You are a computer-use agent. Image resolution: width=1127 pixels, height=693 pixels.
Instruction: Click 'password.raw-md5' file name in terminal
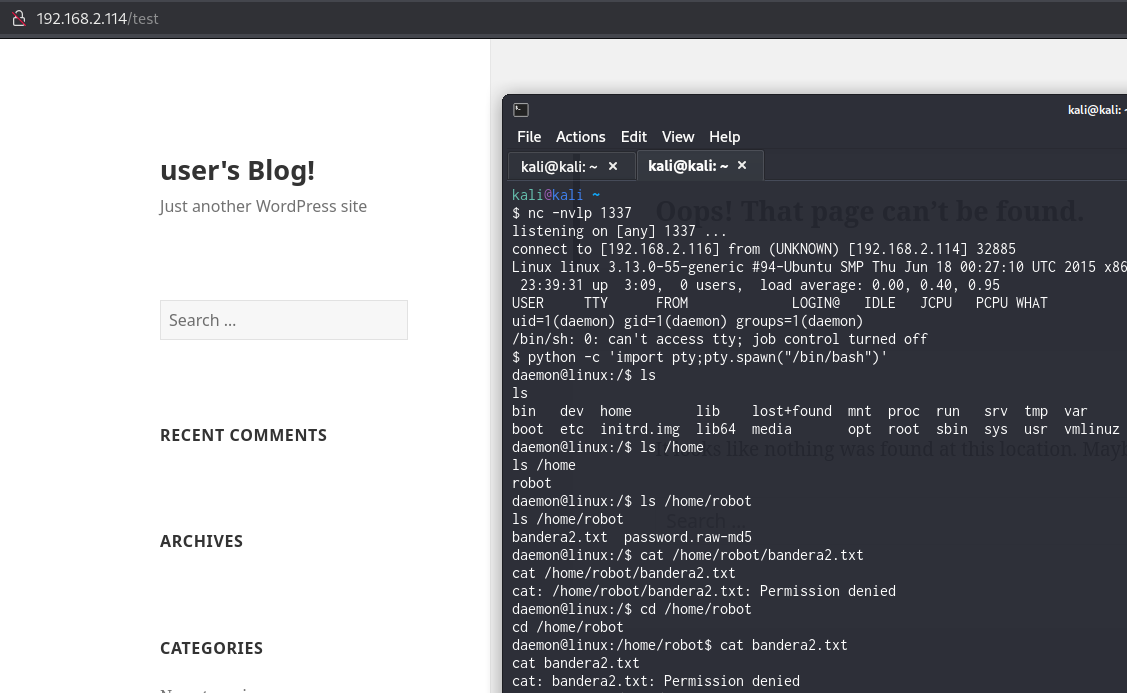coord(687,537)
